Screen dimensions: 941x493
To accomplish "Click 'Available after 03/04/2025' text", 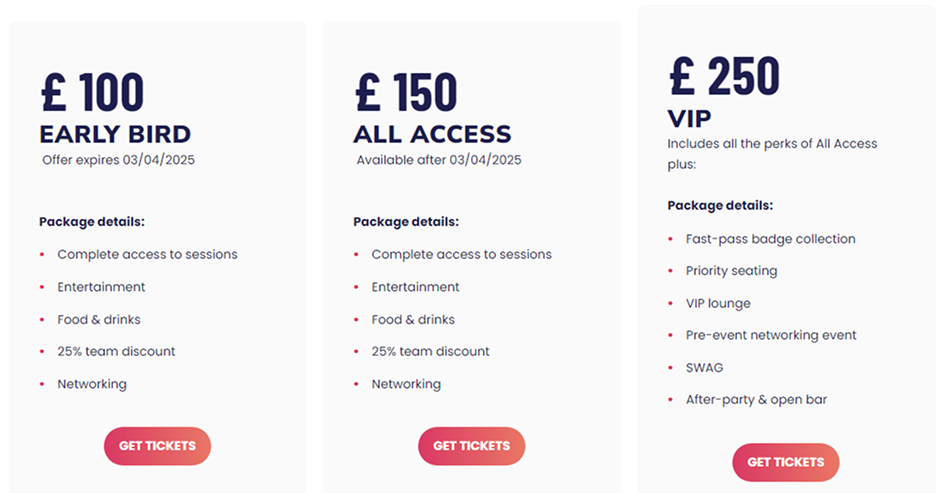I will 439,160.
